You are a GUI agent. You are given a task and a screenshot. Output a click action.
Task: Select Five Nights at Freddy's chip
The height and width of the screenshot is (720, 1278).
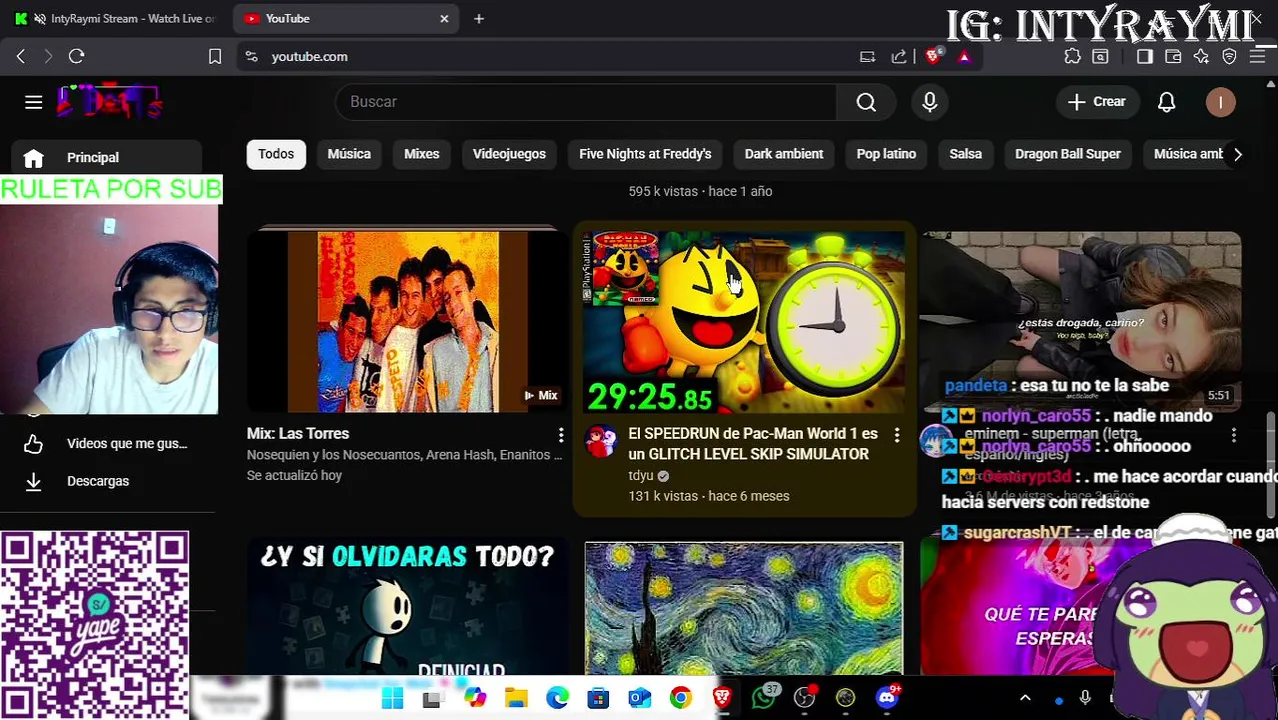[x=645, y=154]
